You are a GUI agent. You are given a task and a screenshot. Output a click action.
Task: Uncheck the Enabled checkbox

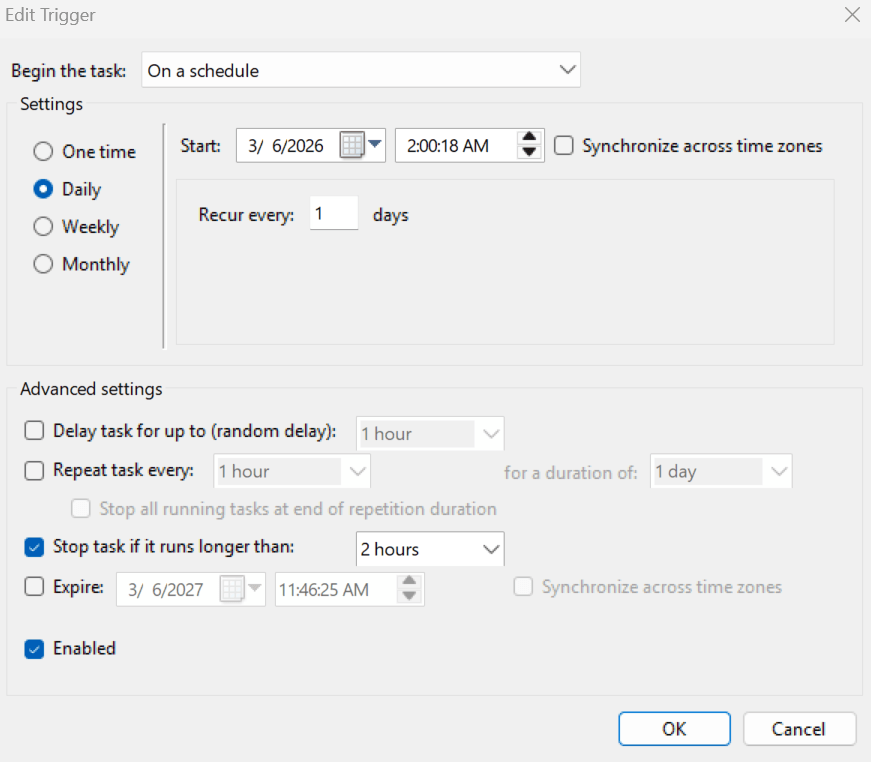[34, 649]
